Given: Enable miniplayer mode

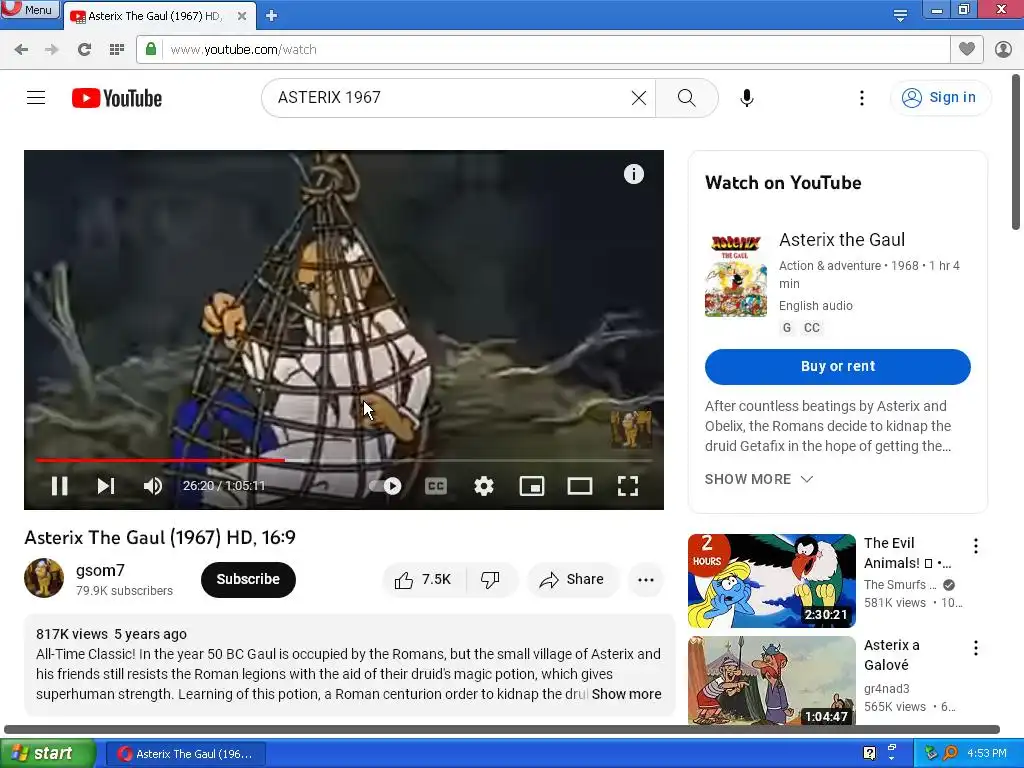Looking at the screenshot, I should point(532,486).
